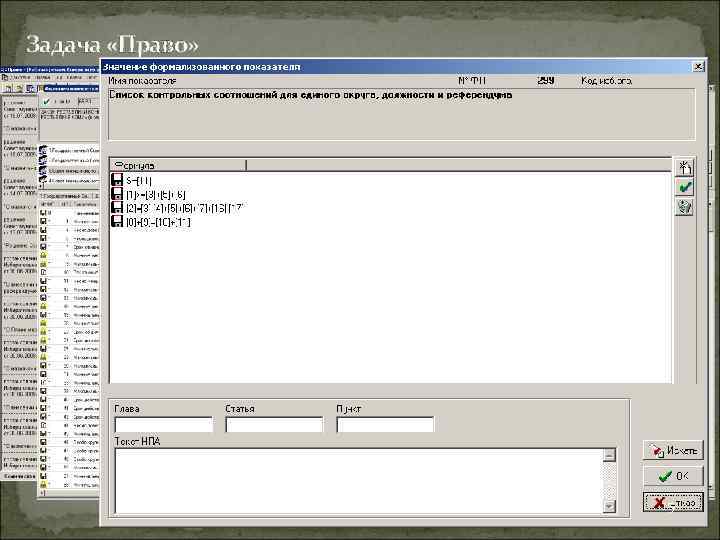Cancel the dialog with the red X button
The width and height of the screenshot is (720, 540).
click(673, 502)
